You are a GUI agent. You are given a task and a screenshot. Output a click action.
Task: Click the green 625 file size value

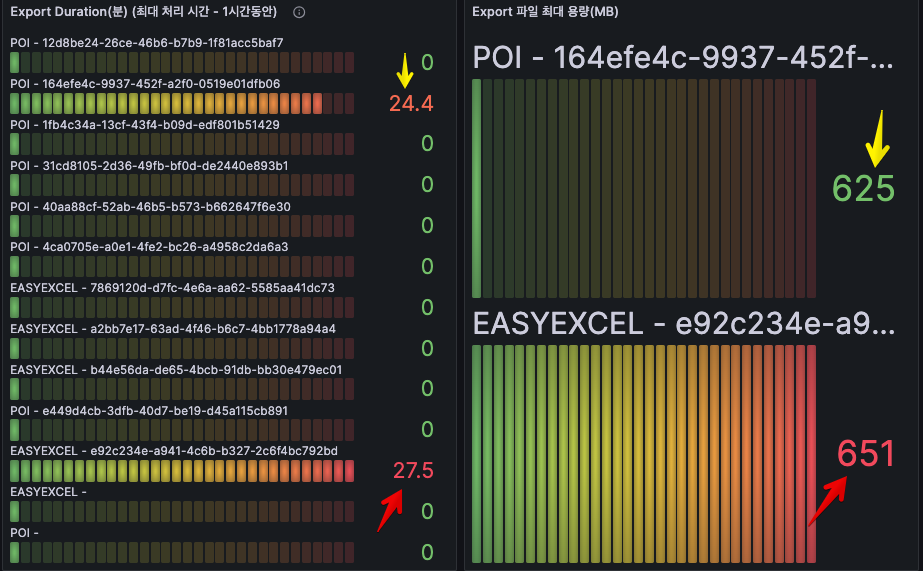coord(864,189)
